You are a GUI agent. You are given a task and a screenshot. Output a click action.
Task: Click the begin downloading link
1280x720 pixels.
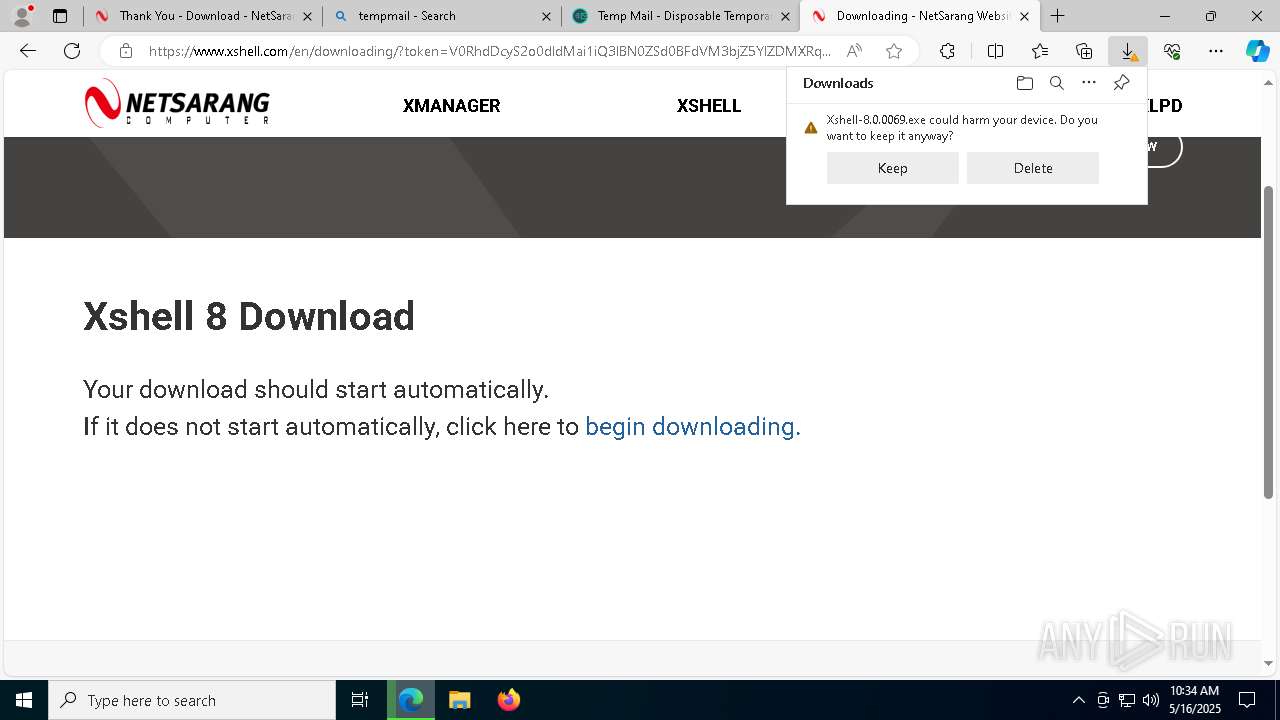692,427
